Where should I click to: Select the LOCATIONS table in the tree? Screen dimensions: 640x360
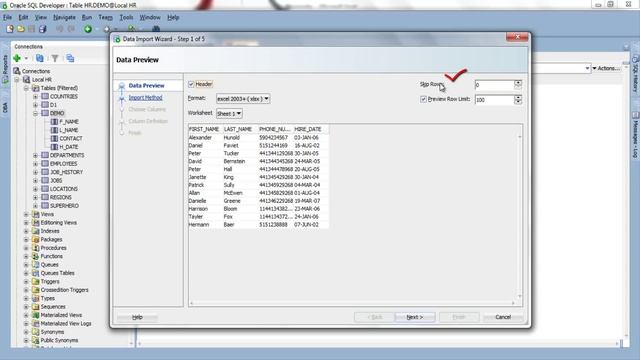(64, 189)
